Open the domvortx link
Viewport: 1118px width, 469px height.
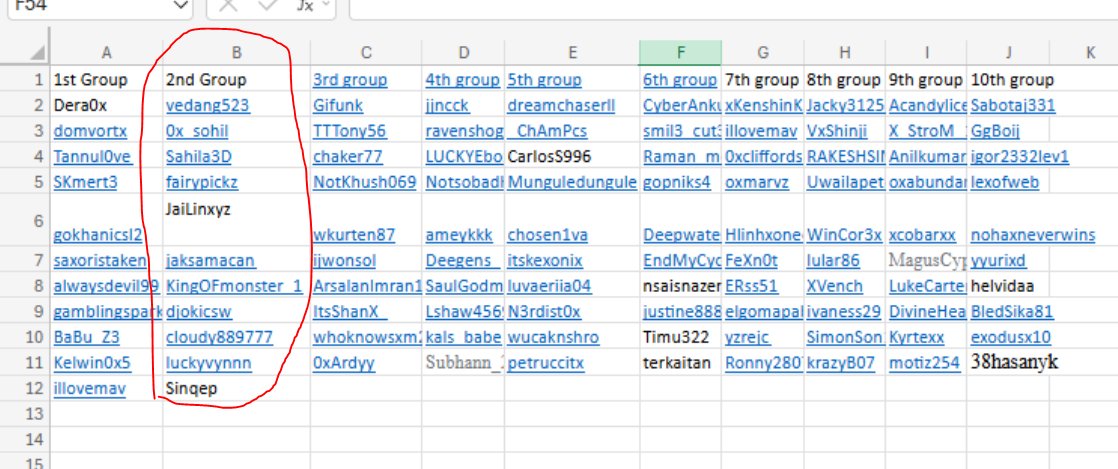[x=90, y=131]
